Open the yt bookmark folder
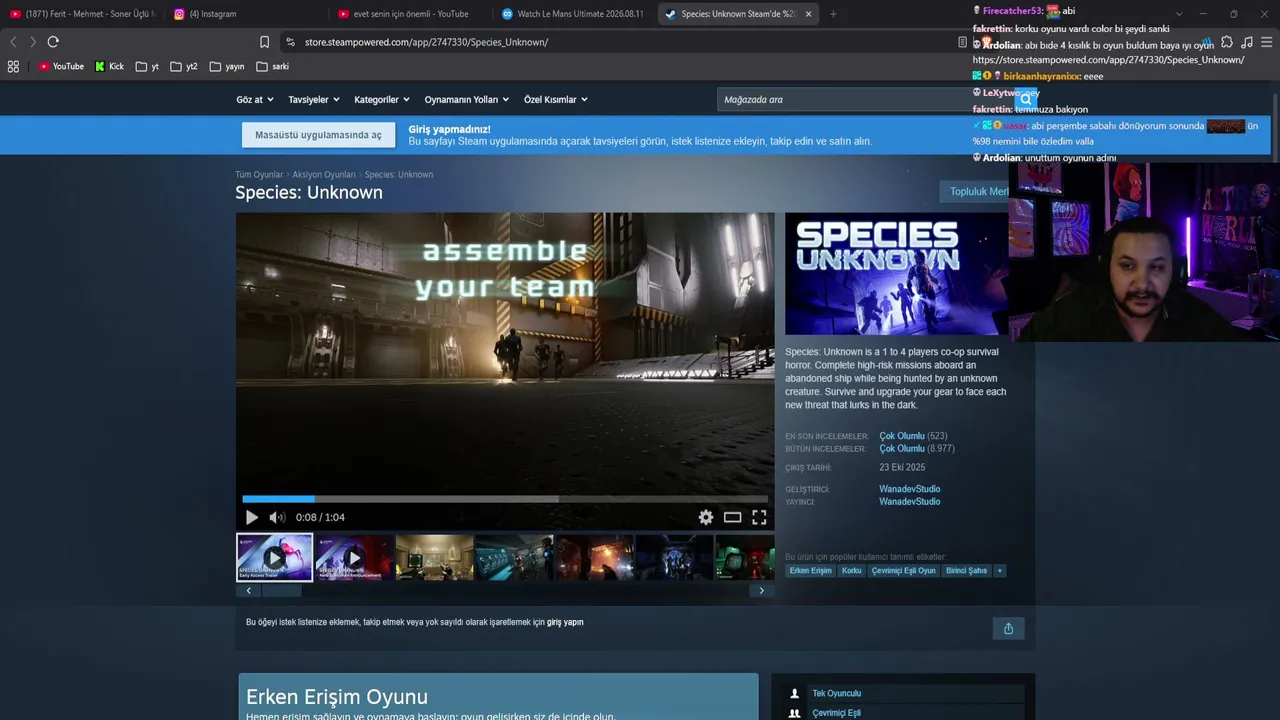 [x=147, y=67]
